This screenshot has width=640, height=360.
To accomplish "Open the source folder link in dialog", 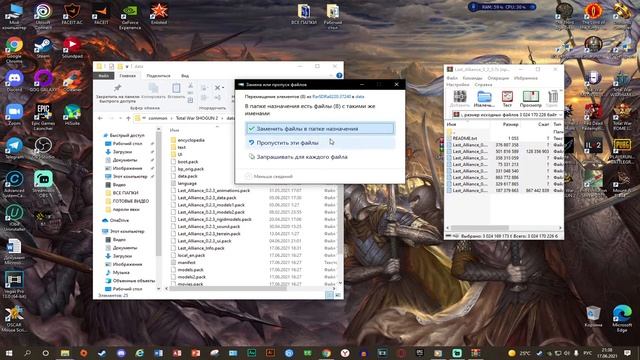I will pyautogui.click(x=331, y=97).
